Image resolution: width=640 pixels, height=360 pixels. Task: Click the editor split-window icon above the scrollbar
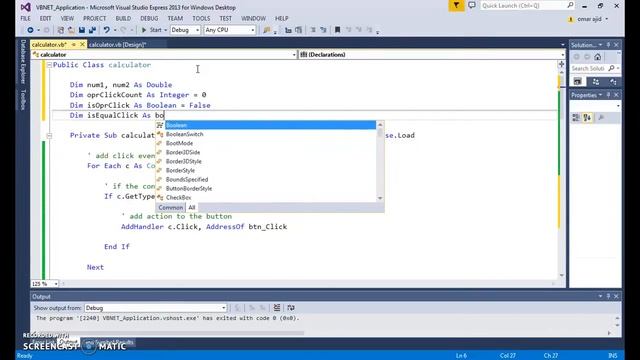tap(562, 64)
